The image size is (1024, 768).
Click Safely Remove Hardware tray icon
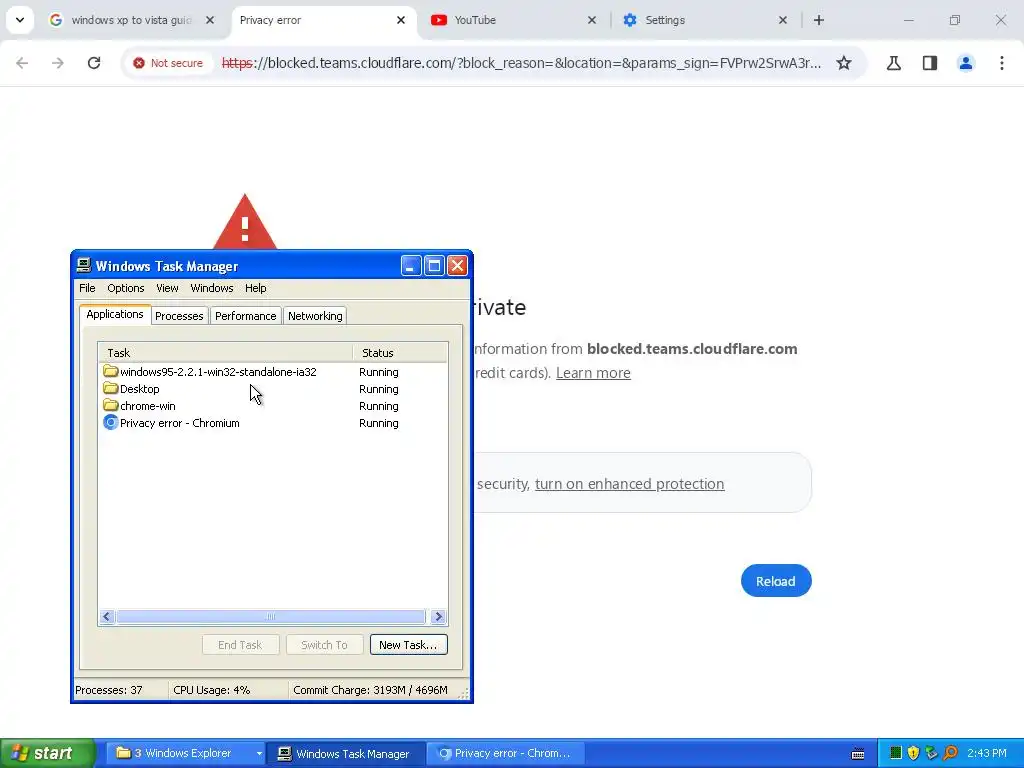pos(931,753)
